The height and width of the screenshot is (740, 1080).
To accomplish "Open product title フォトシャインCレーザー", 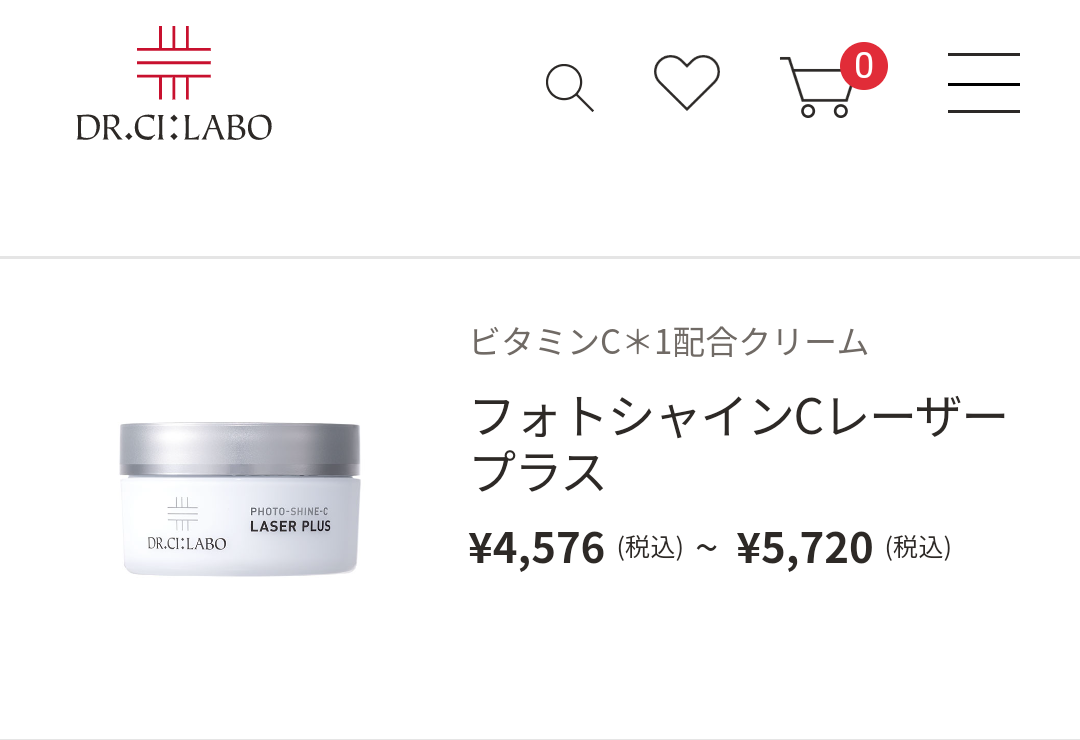I will [739, 416].
